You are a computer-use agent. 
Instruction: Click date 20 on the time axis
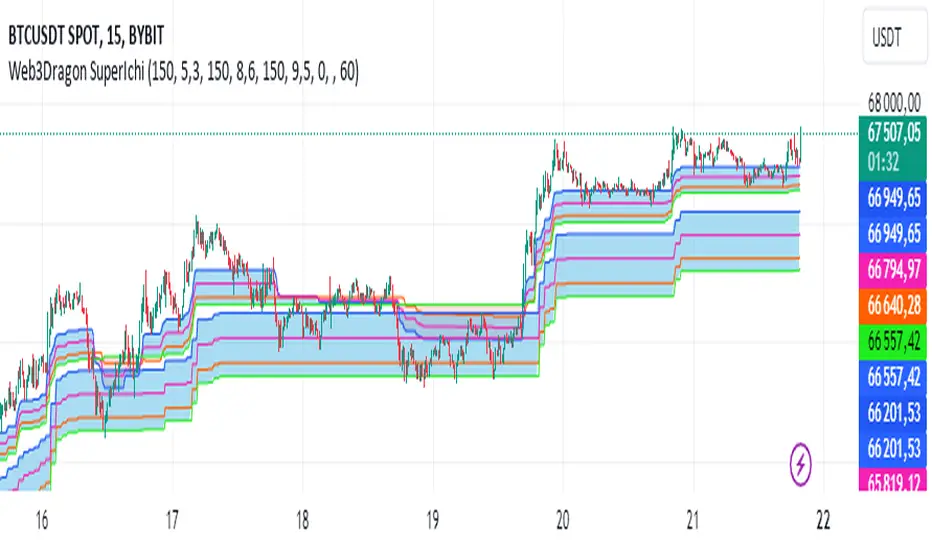click(562, 521)
